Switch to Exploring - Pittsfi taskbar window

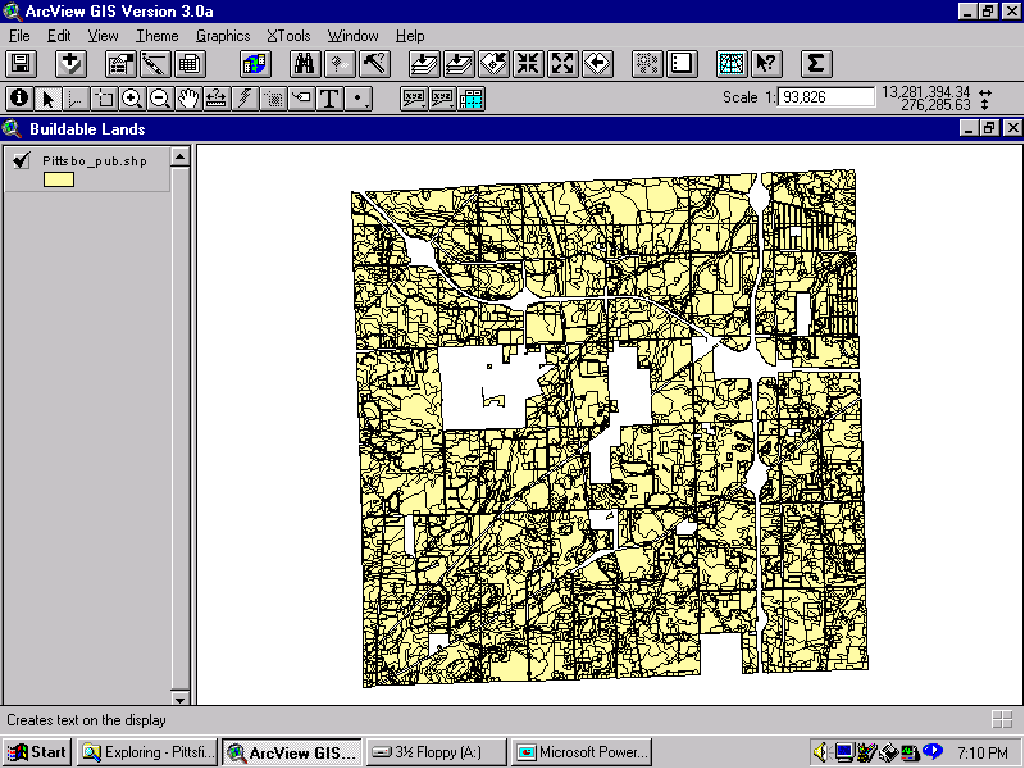coord(147,752)
